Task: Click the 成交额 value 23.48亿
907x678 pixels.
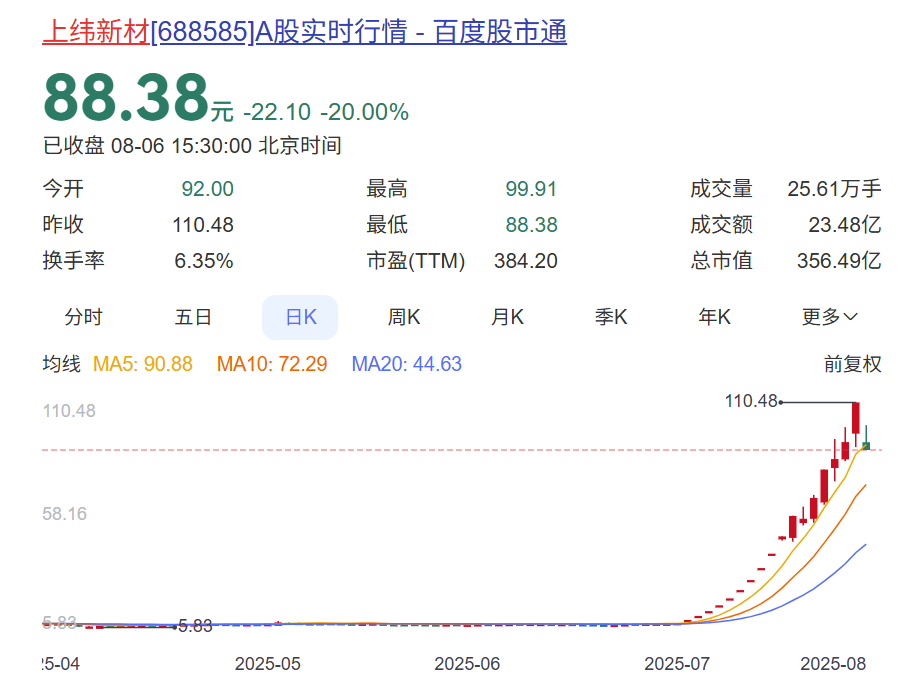Action: pos(845,225)
